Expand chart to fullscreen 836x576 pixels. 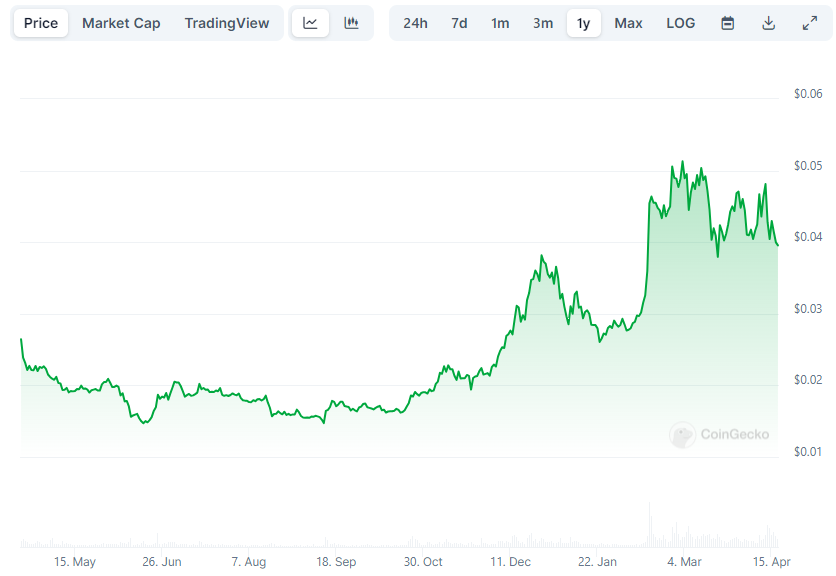coord(810,23)
